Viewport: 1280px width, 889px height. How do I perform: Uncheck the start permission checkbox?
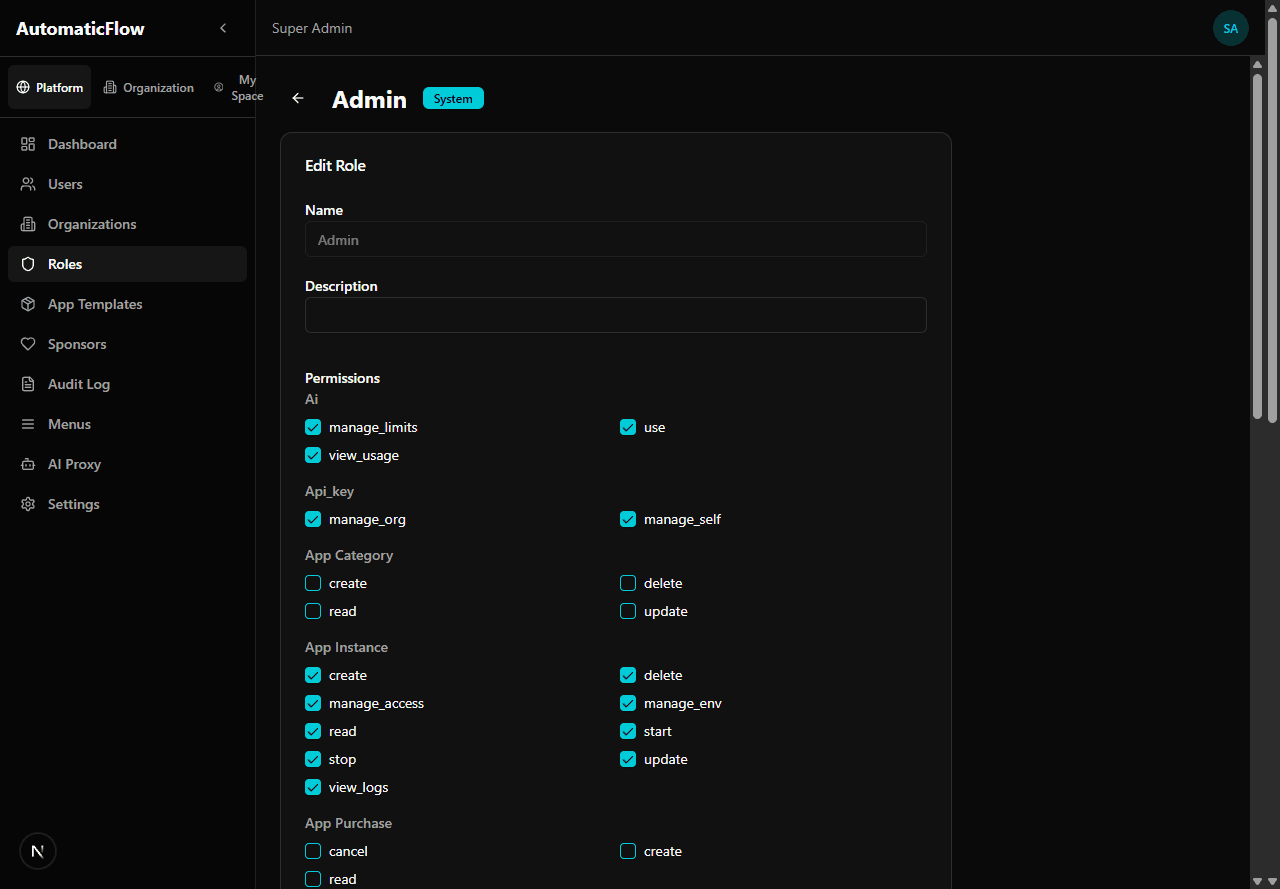pyautogui.click(x=628, y=731)
